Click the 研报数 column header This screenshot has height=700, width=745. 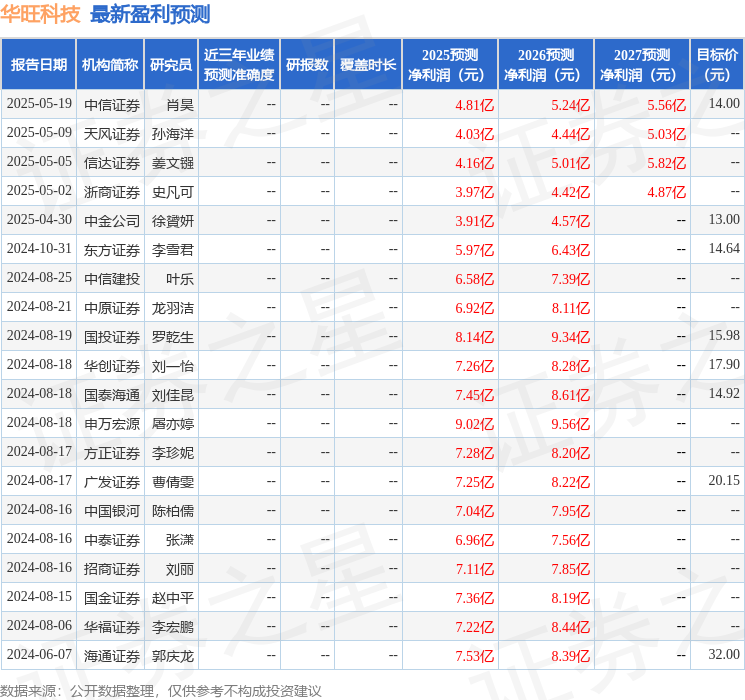[x=306, y=64]
